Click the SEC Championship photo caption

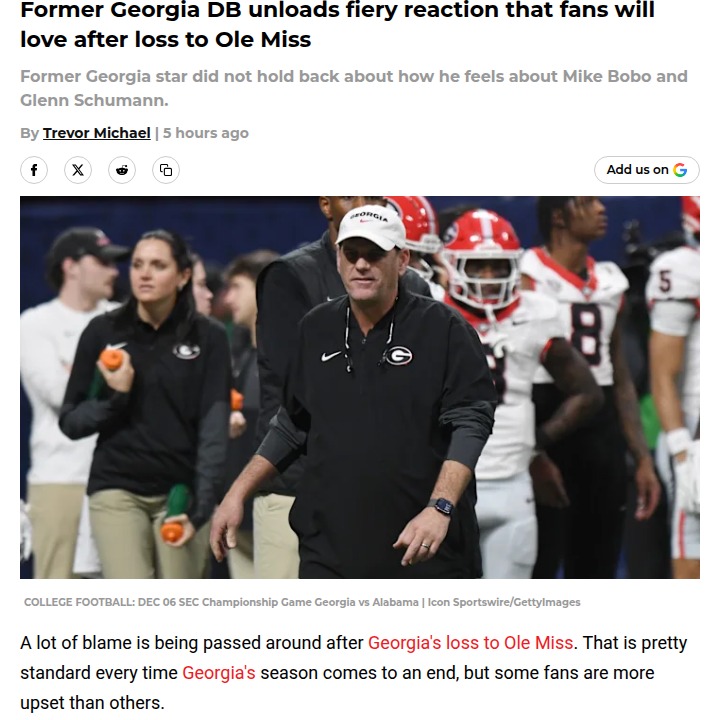pyautogui.click(x=301, y=602)
